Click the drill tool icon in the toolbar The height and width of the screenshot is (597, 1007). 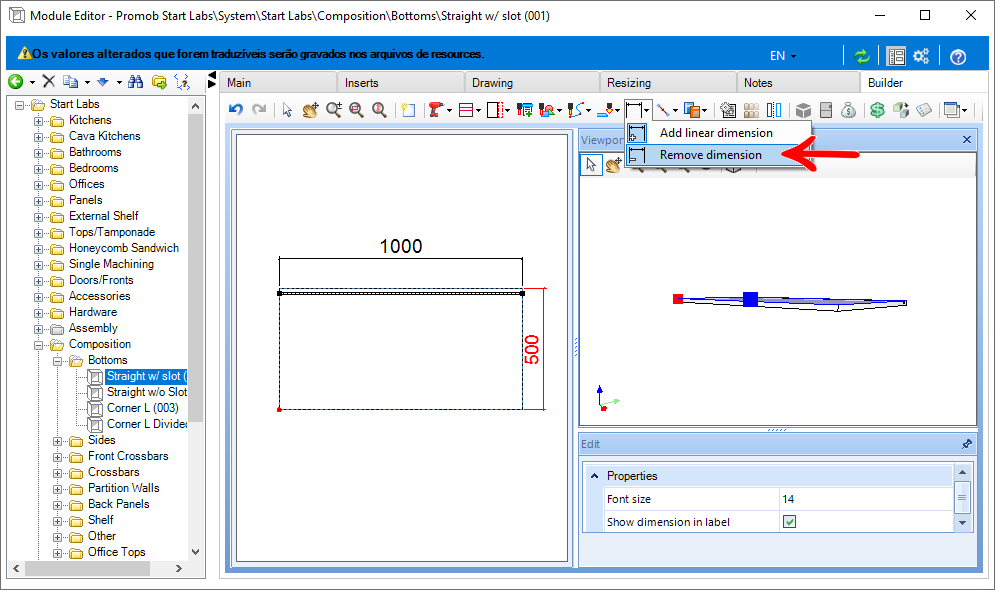436,110
